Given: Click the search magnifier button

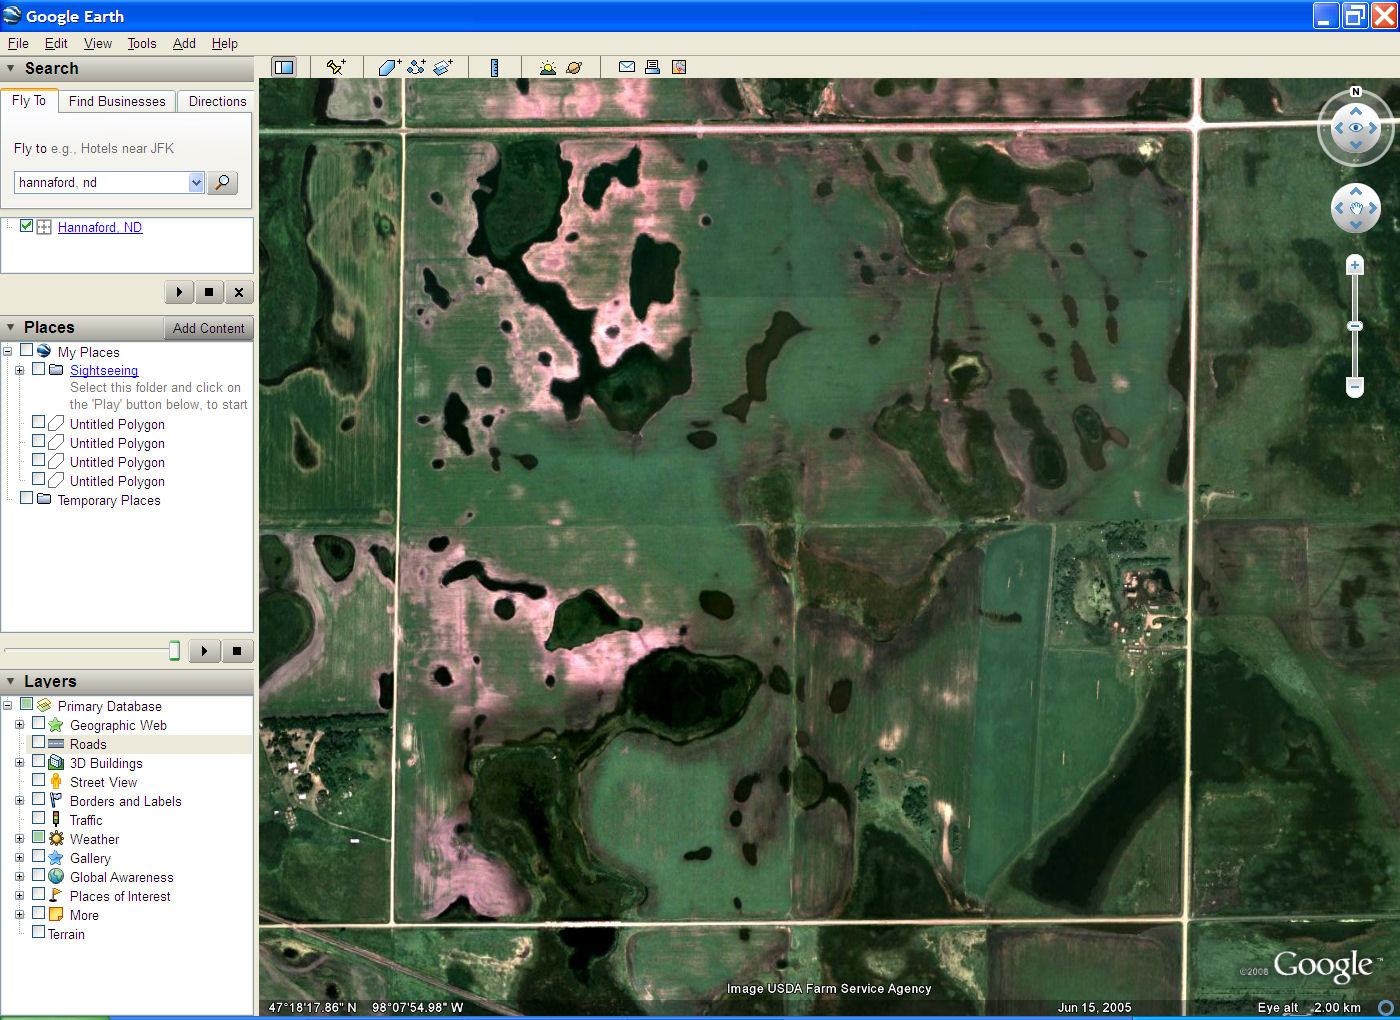Looking at the screenshot, I should point(222,182).
